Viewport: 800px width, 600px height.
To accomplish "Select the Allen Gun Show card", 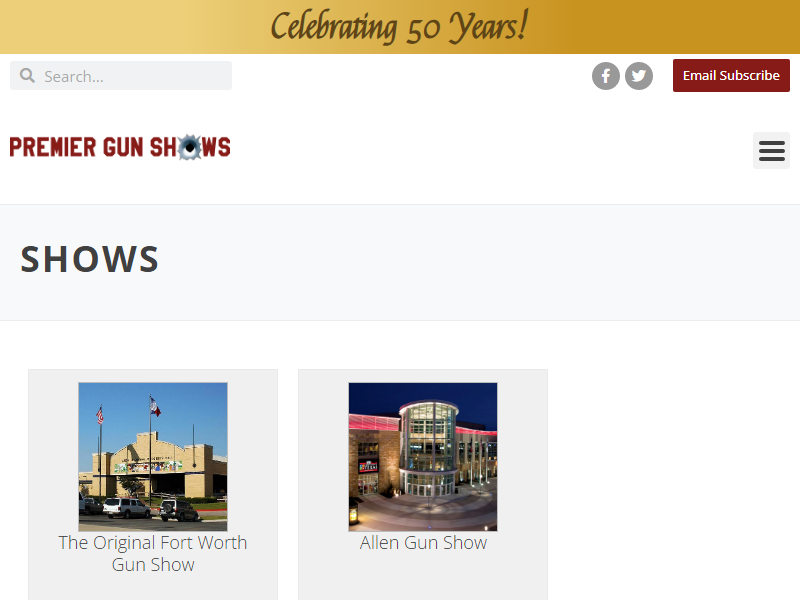I will [x=423, y=484].
